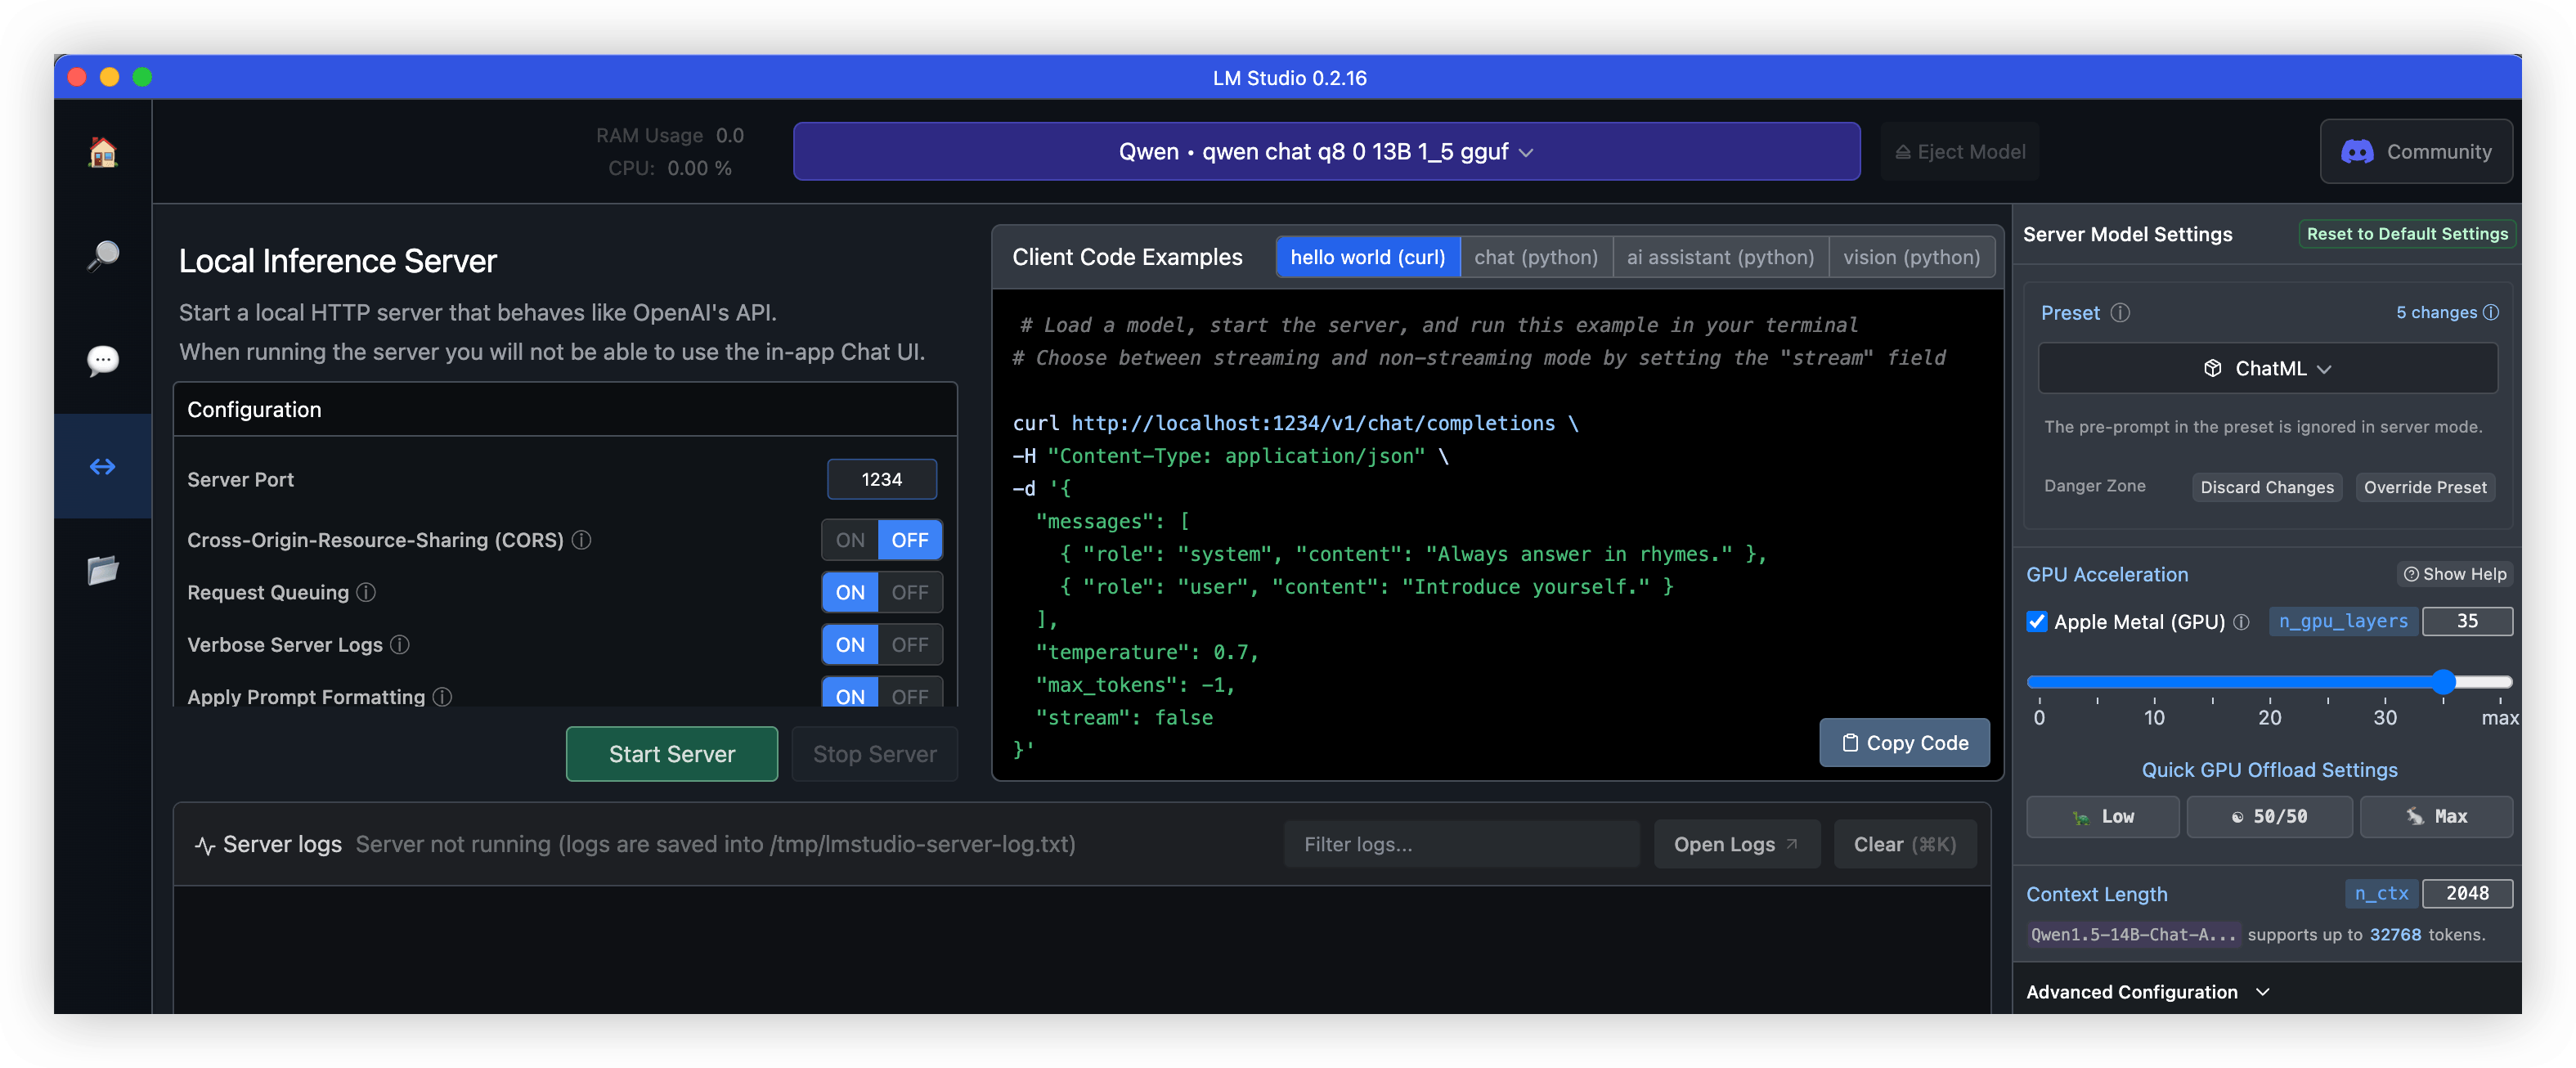
Task: Select the Search icon in sidebar
Action: pos(103,256)
